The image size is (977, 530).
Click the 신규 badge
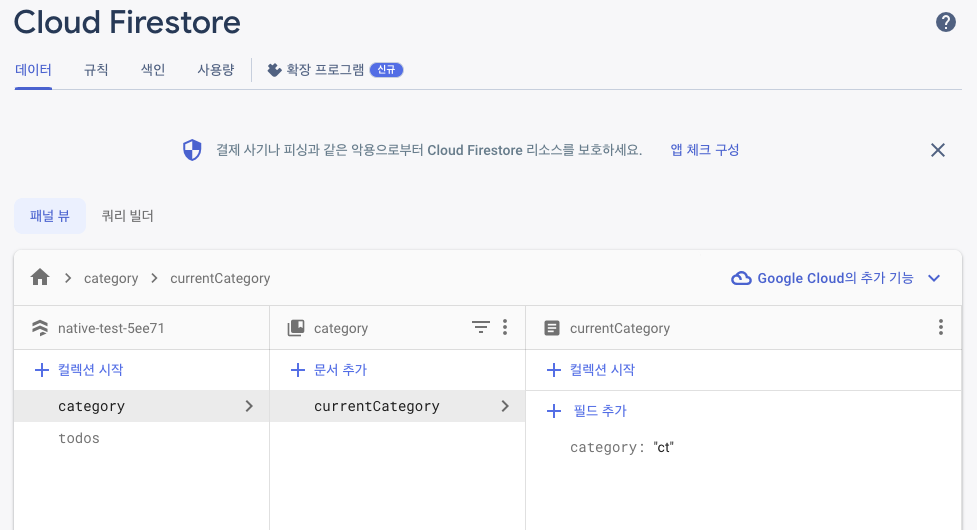(x=386, y=70)
